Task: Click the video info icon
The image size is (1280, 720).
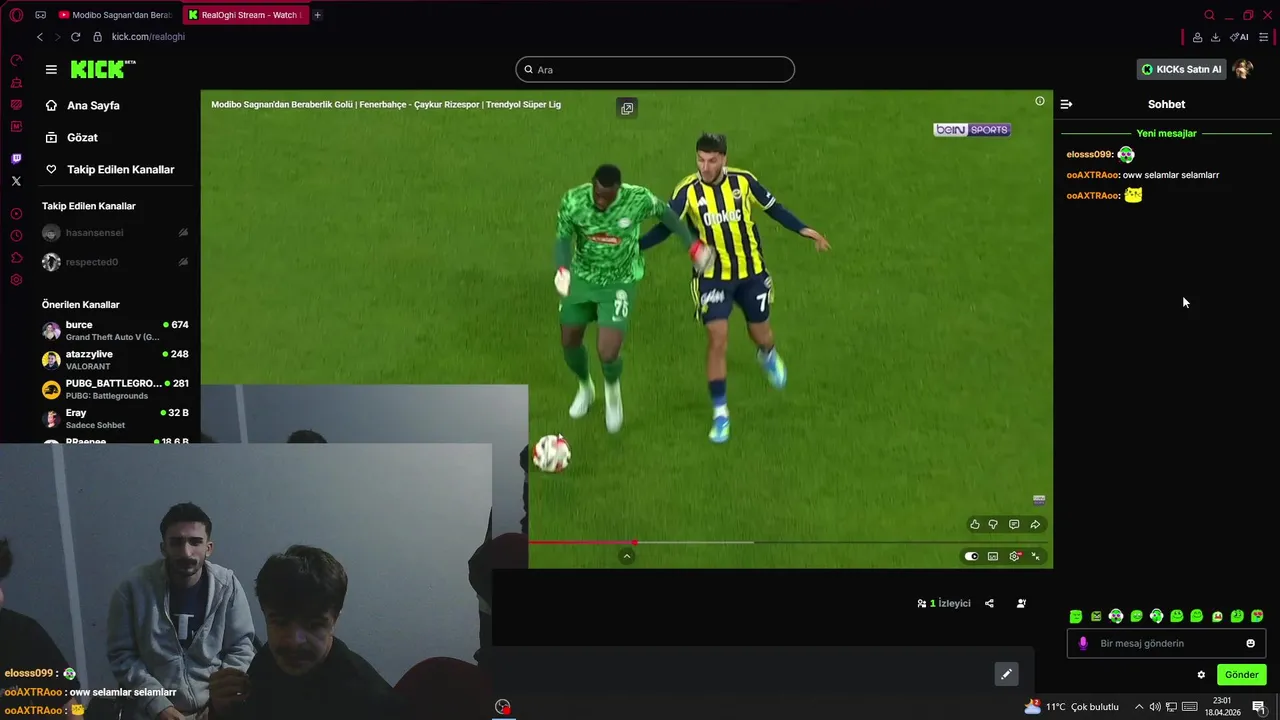Action: 1040,101
